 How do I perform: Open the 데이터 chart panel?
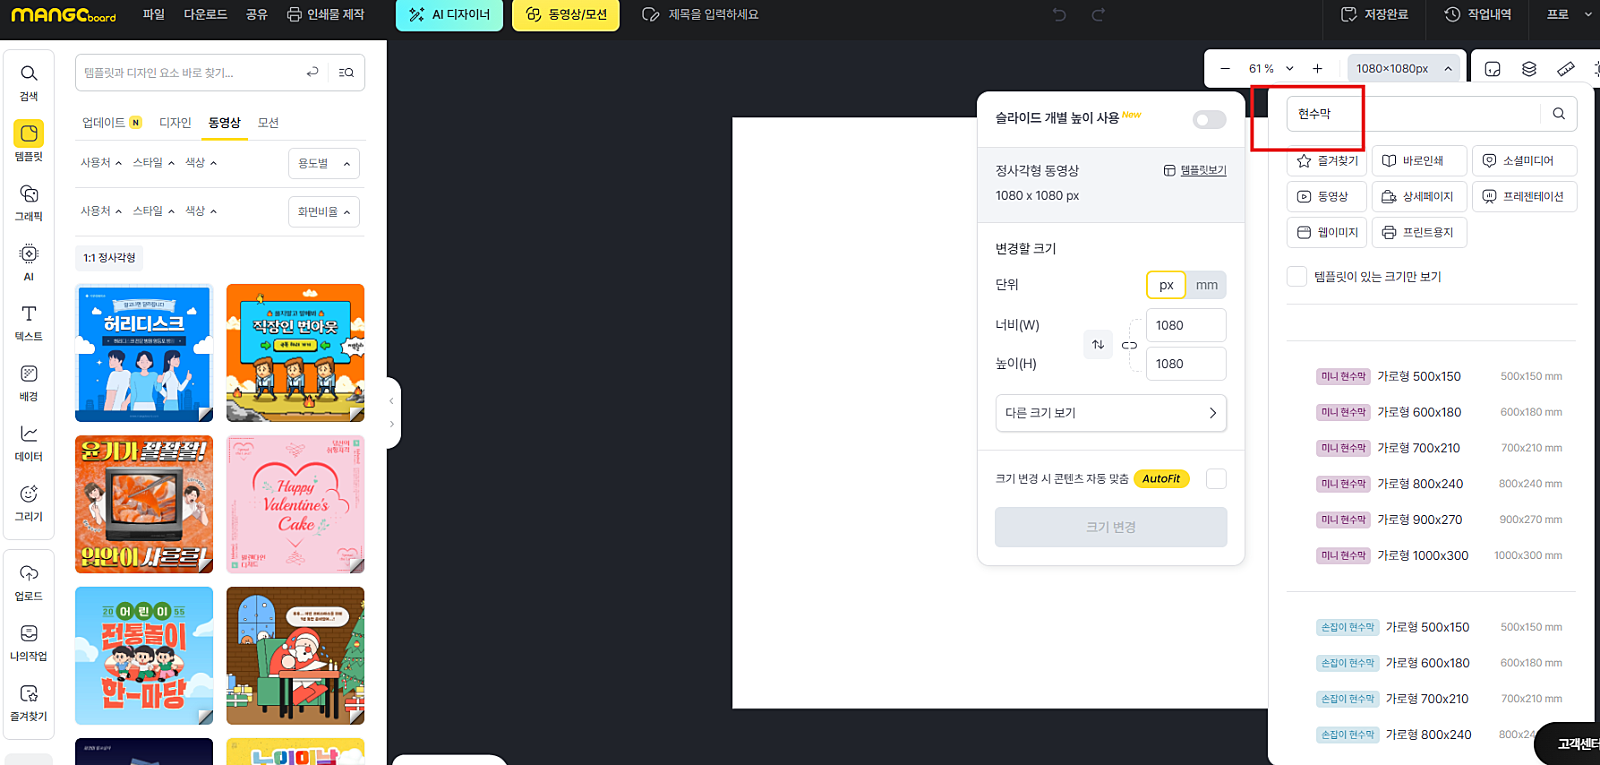[x=29, y=441]
